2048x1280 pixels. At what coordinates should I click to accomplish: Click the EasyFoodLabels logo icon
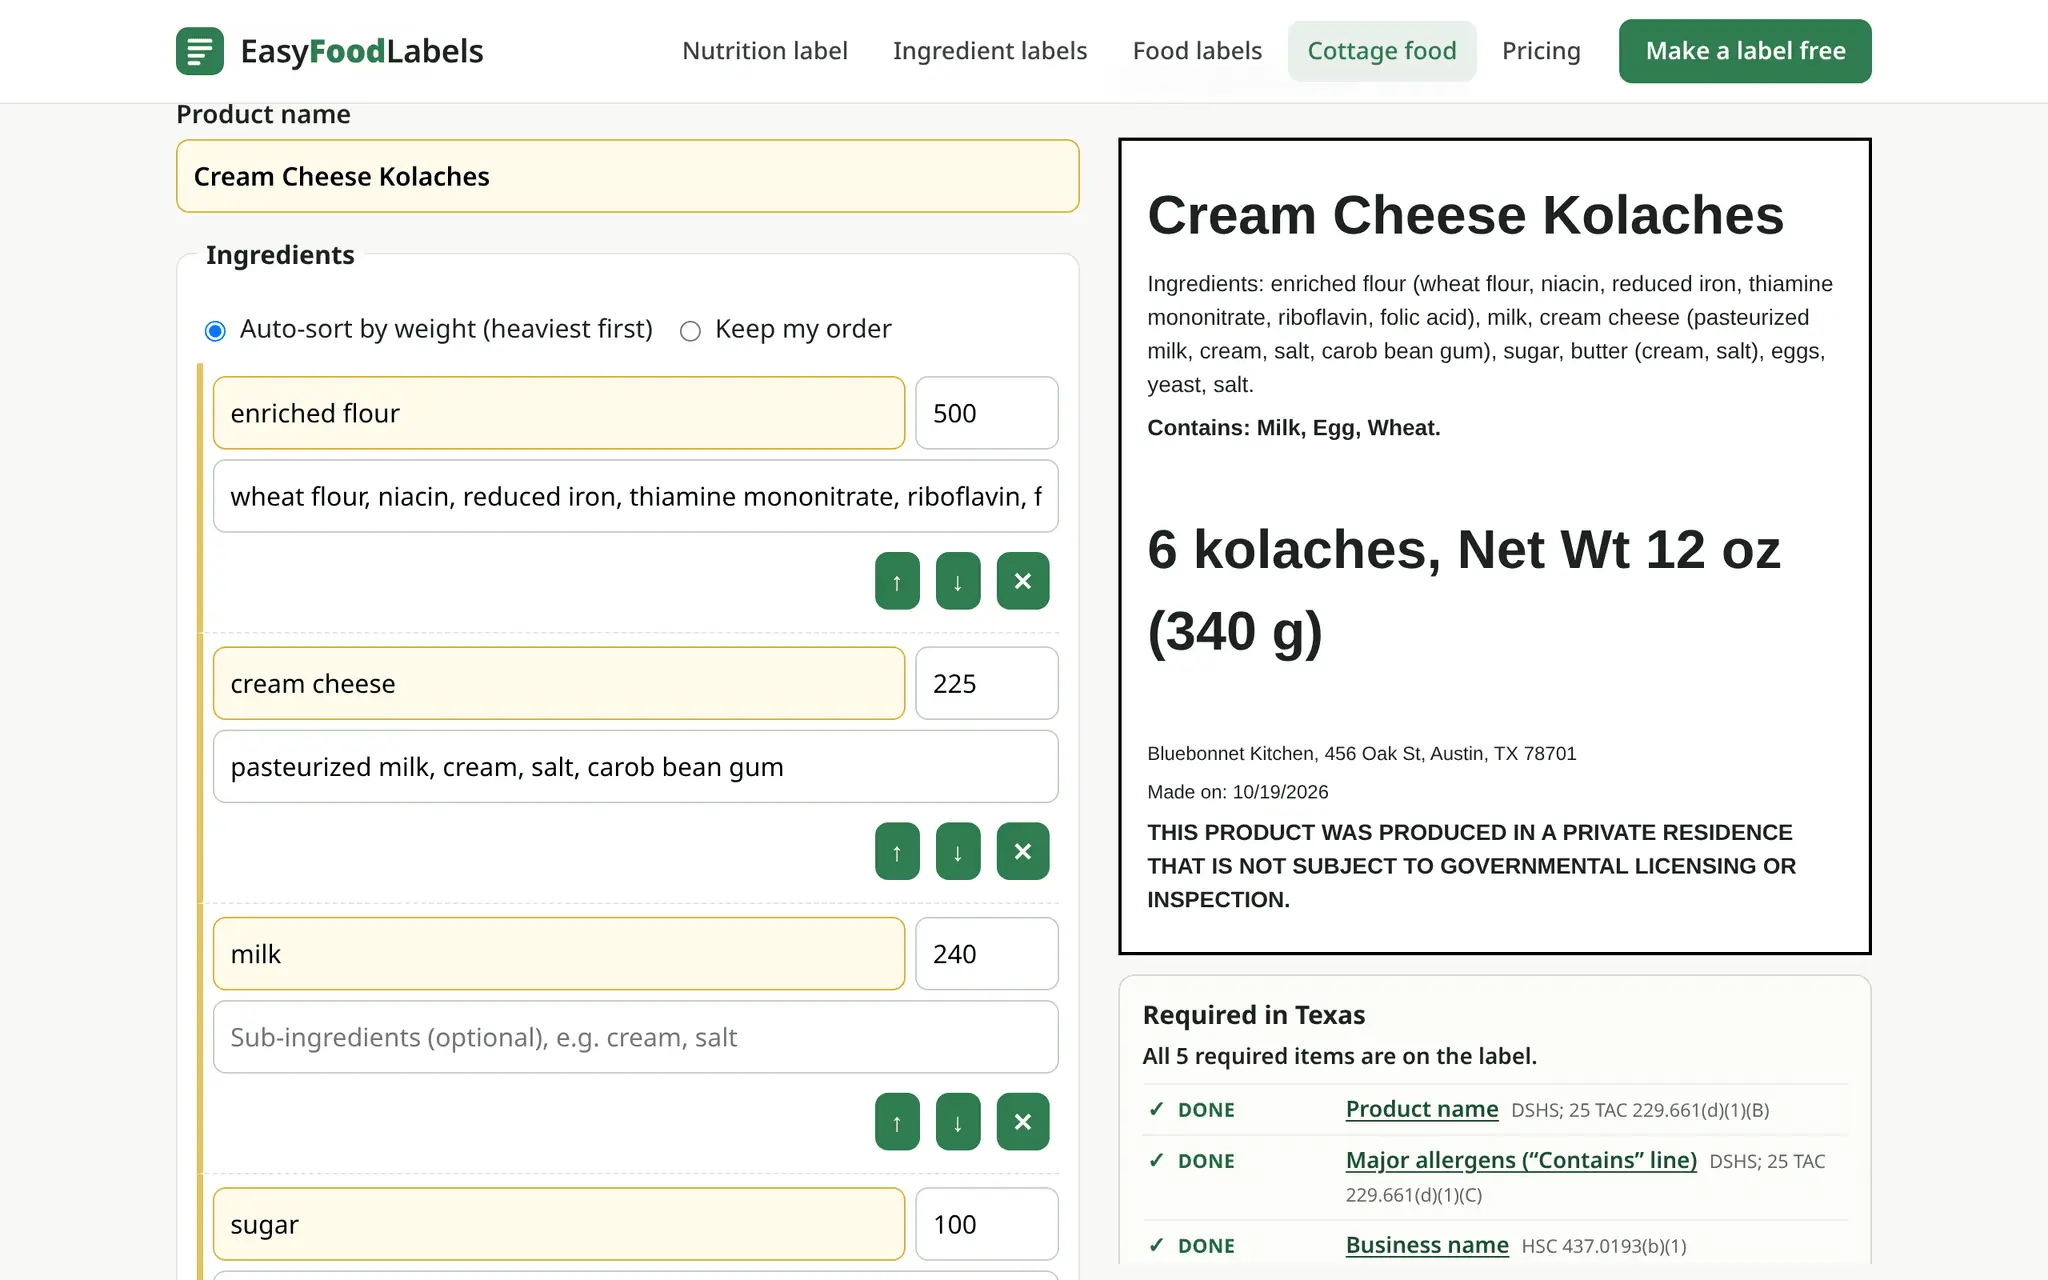pyautogui.click(x=200, y=51)
